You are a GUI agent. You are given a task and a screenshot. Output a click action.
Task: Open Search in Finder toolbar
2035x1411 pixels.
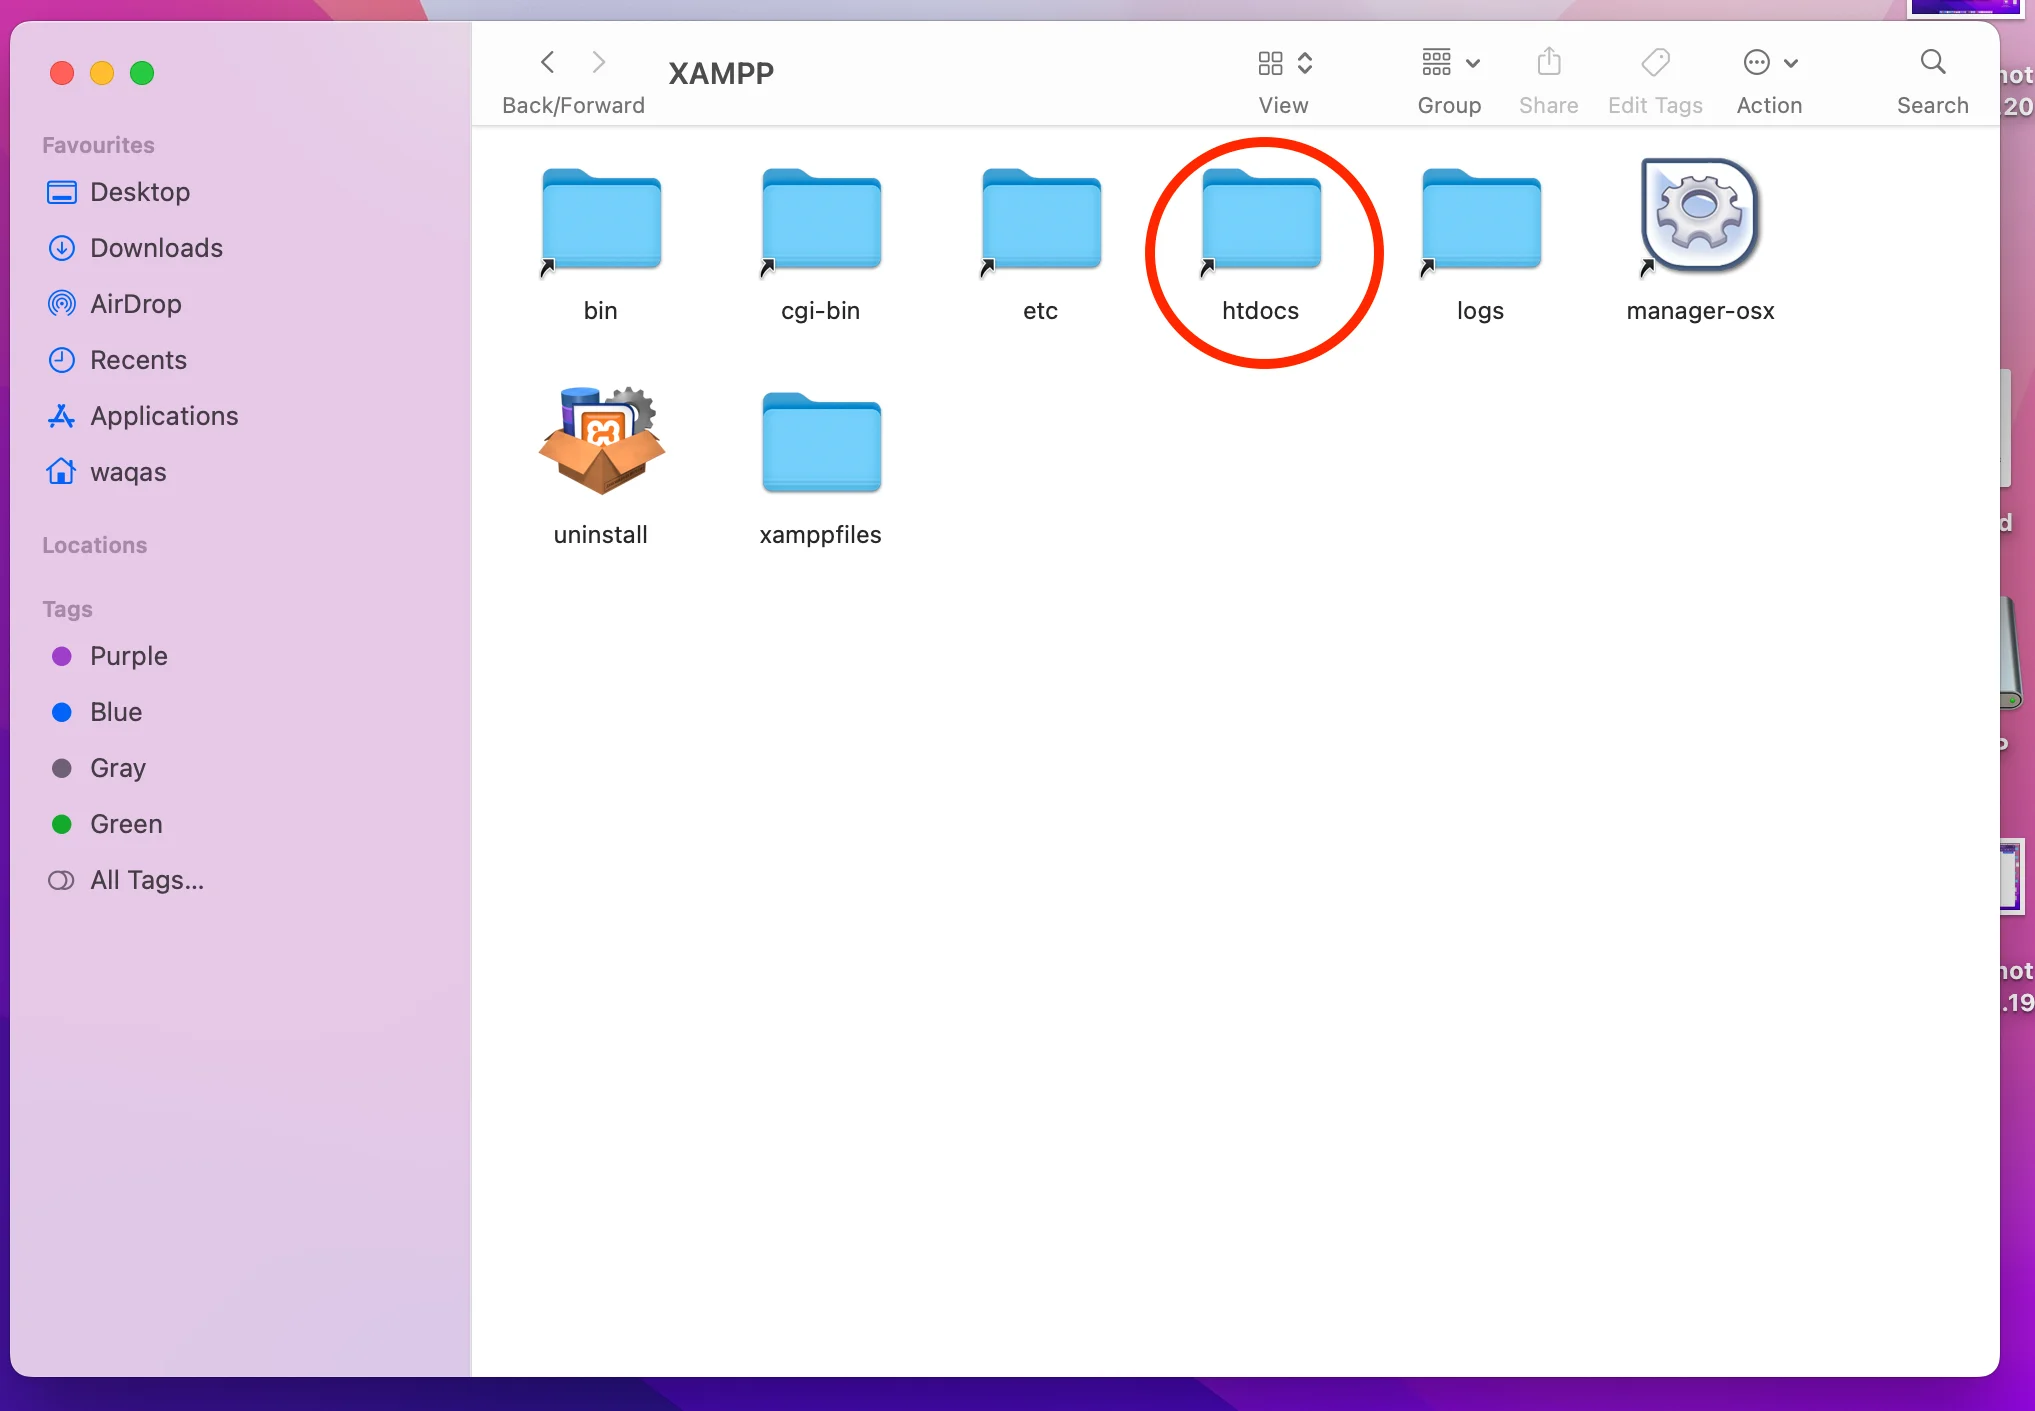coord(1933,62)
